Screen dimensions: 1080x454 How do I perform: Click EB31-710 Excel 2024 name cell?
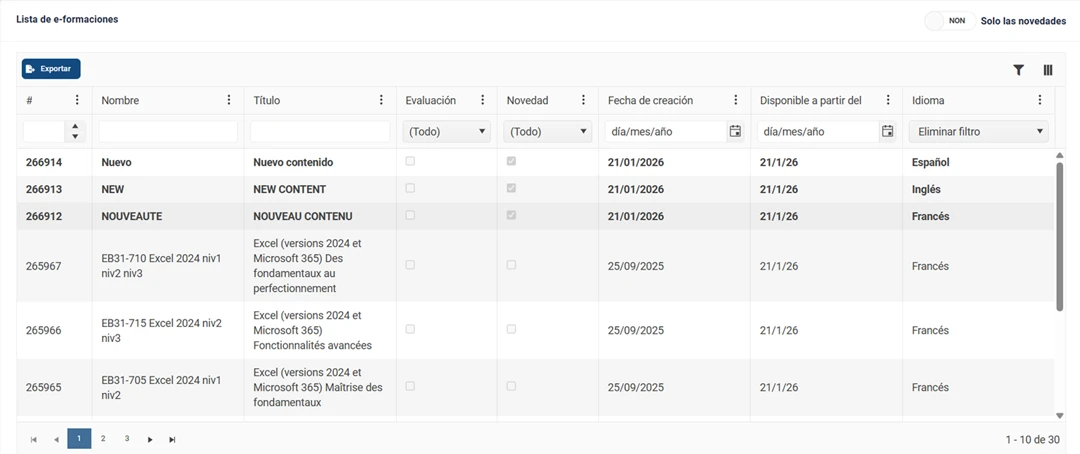166,265
